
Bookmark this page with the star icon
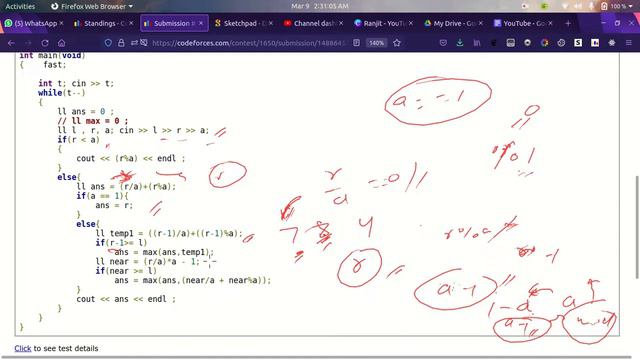pyautogui.click(x=397, y=43)
